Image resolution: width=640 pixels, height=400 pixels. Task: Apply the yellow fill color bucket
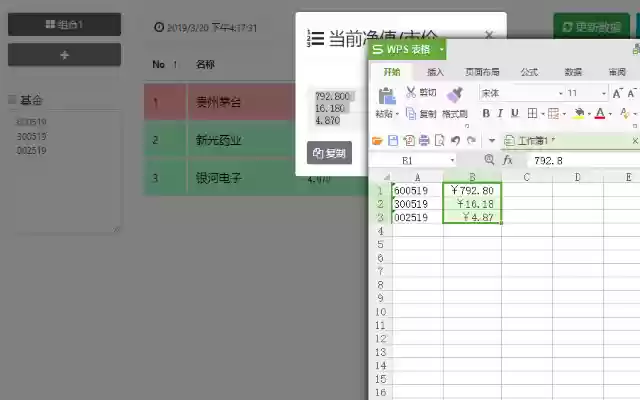(579, 113)
